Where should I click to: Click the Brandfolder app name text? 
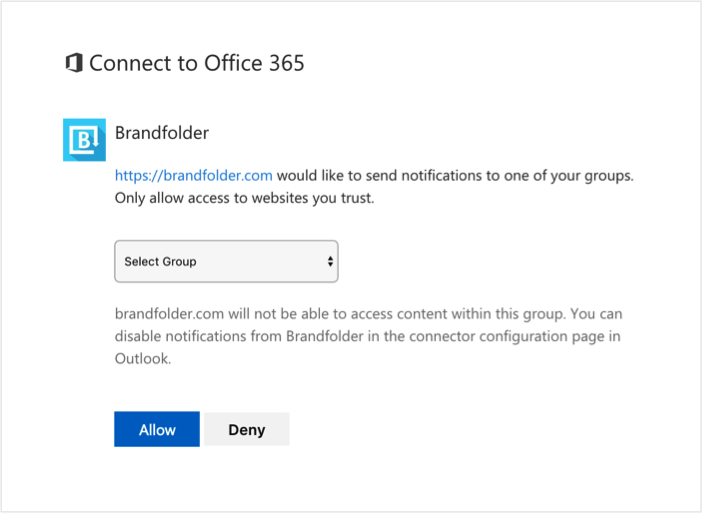162,133
